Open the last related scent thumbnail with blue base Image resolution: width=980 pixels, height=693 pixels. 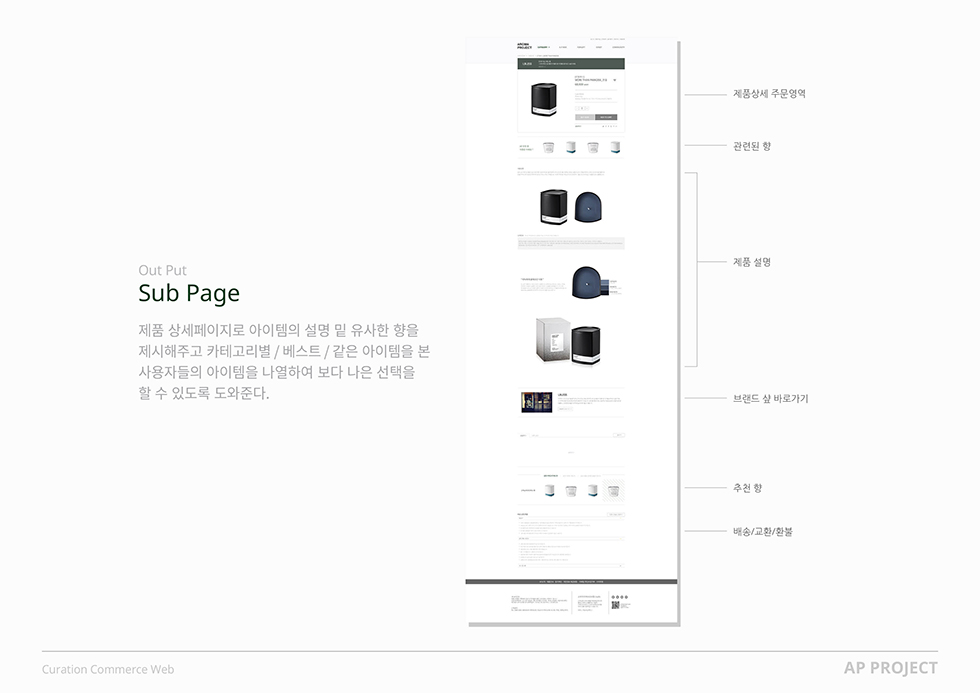(615, 147)
